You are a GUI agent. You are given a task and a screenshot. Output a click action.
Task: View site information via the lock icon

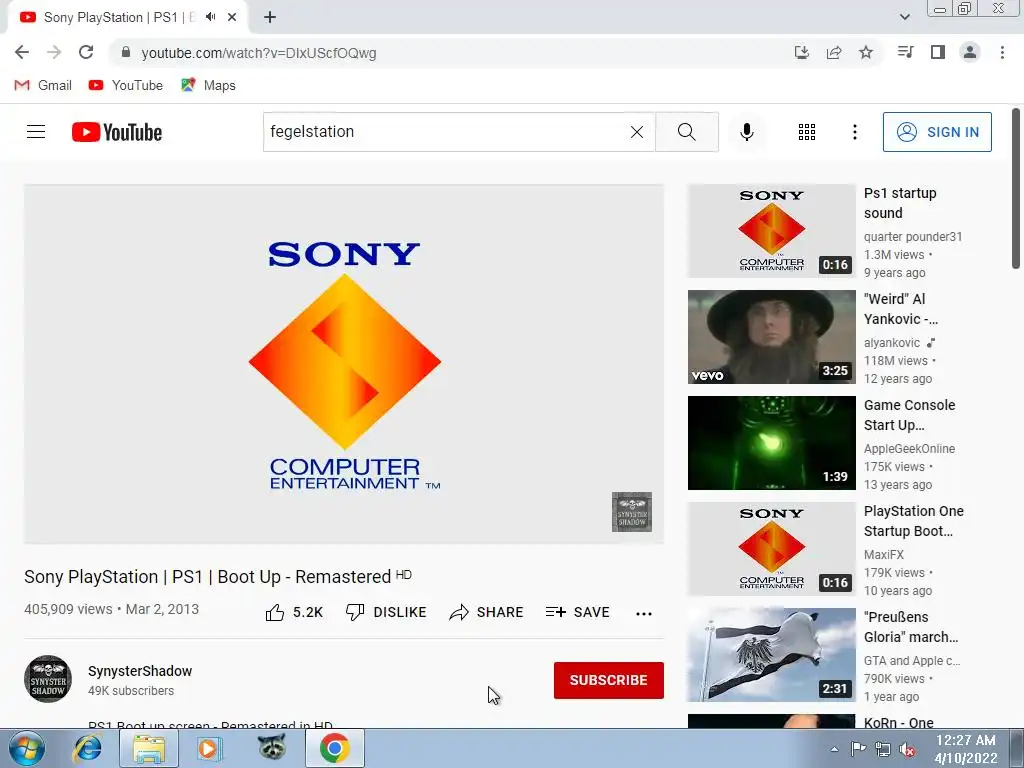pyautogui.click(x=125, y=52)
